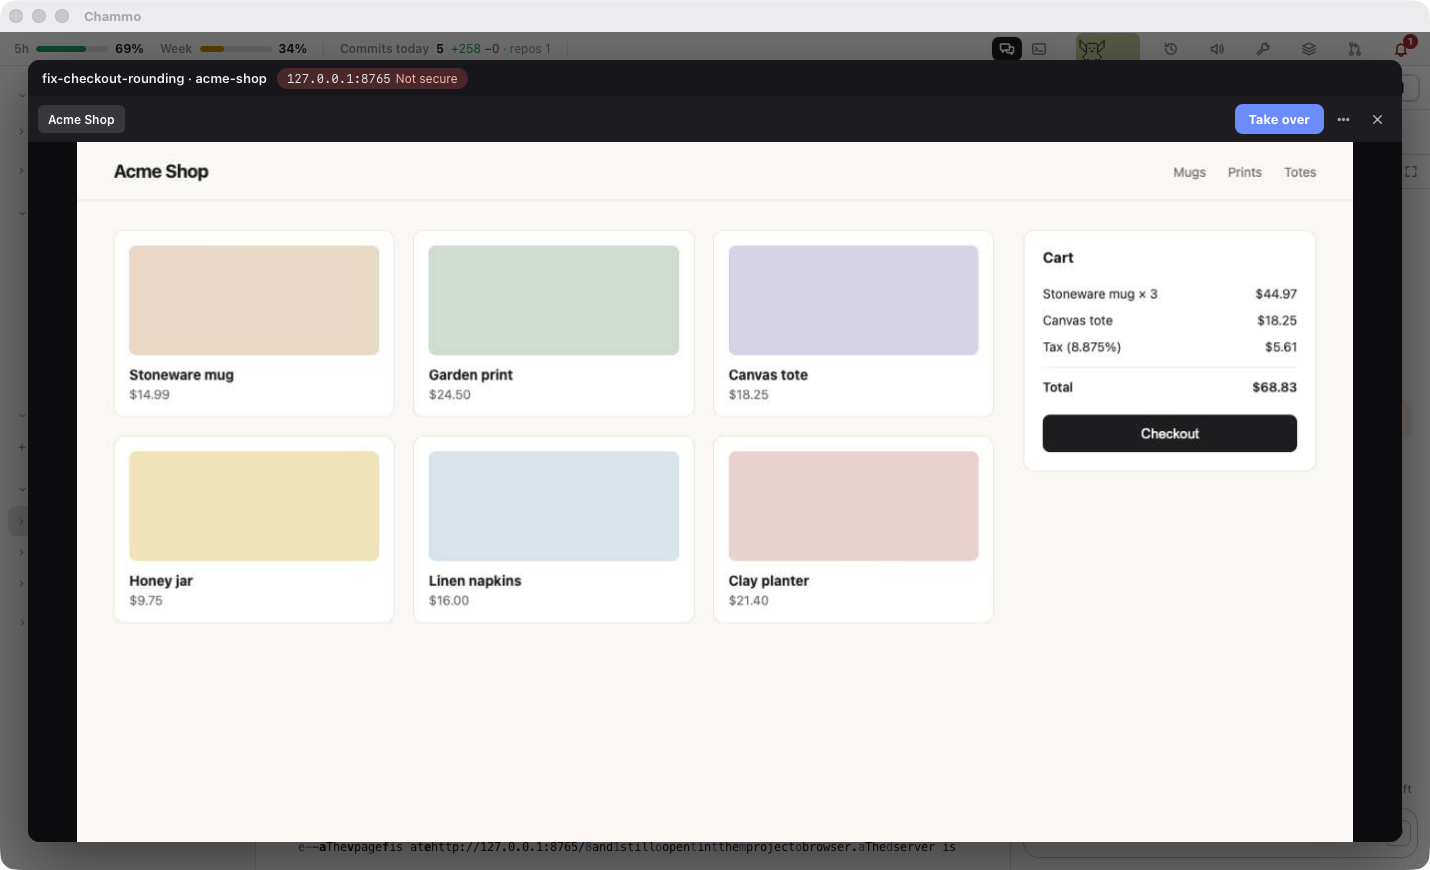
Task: Click the 5h usage progress bar
Action: [x=72, y=48]
